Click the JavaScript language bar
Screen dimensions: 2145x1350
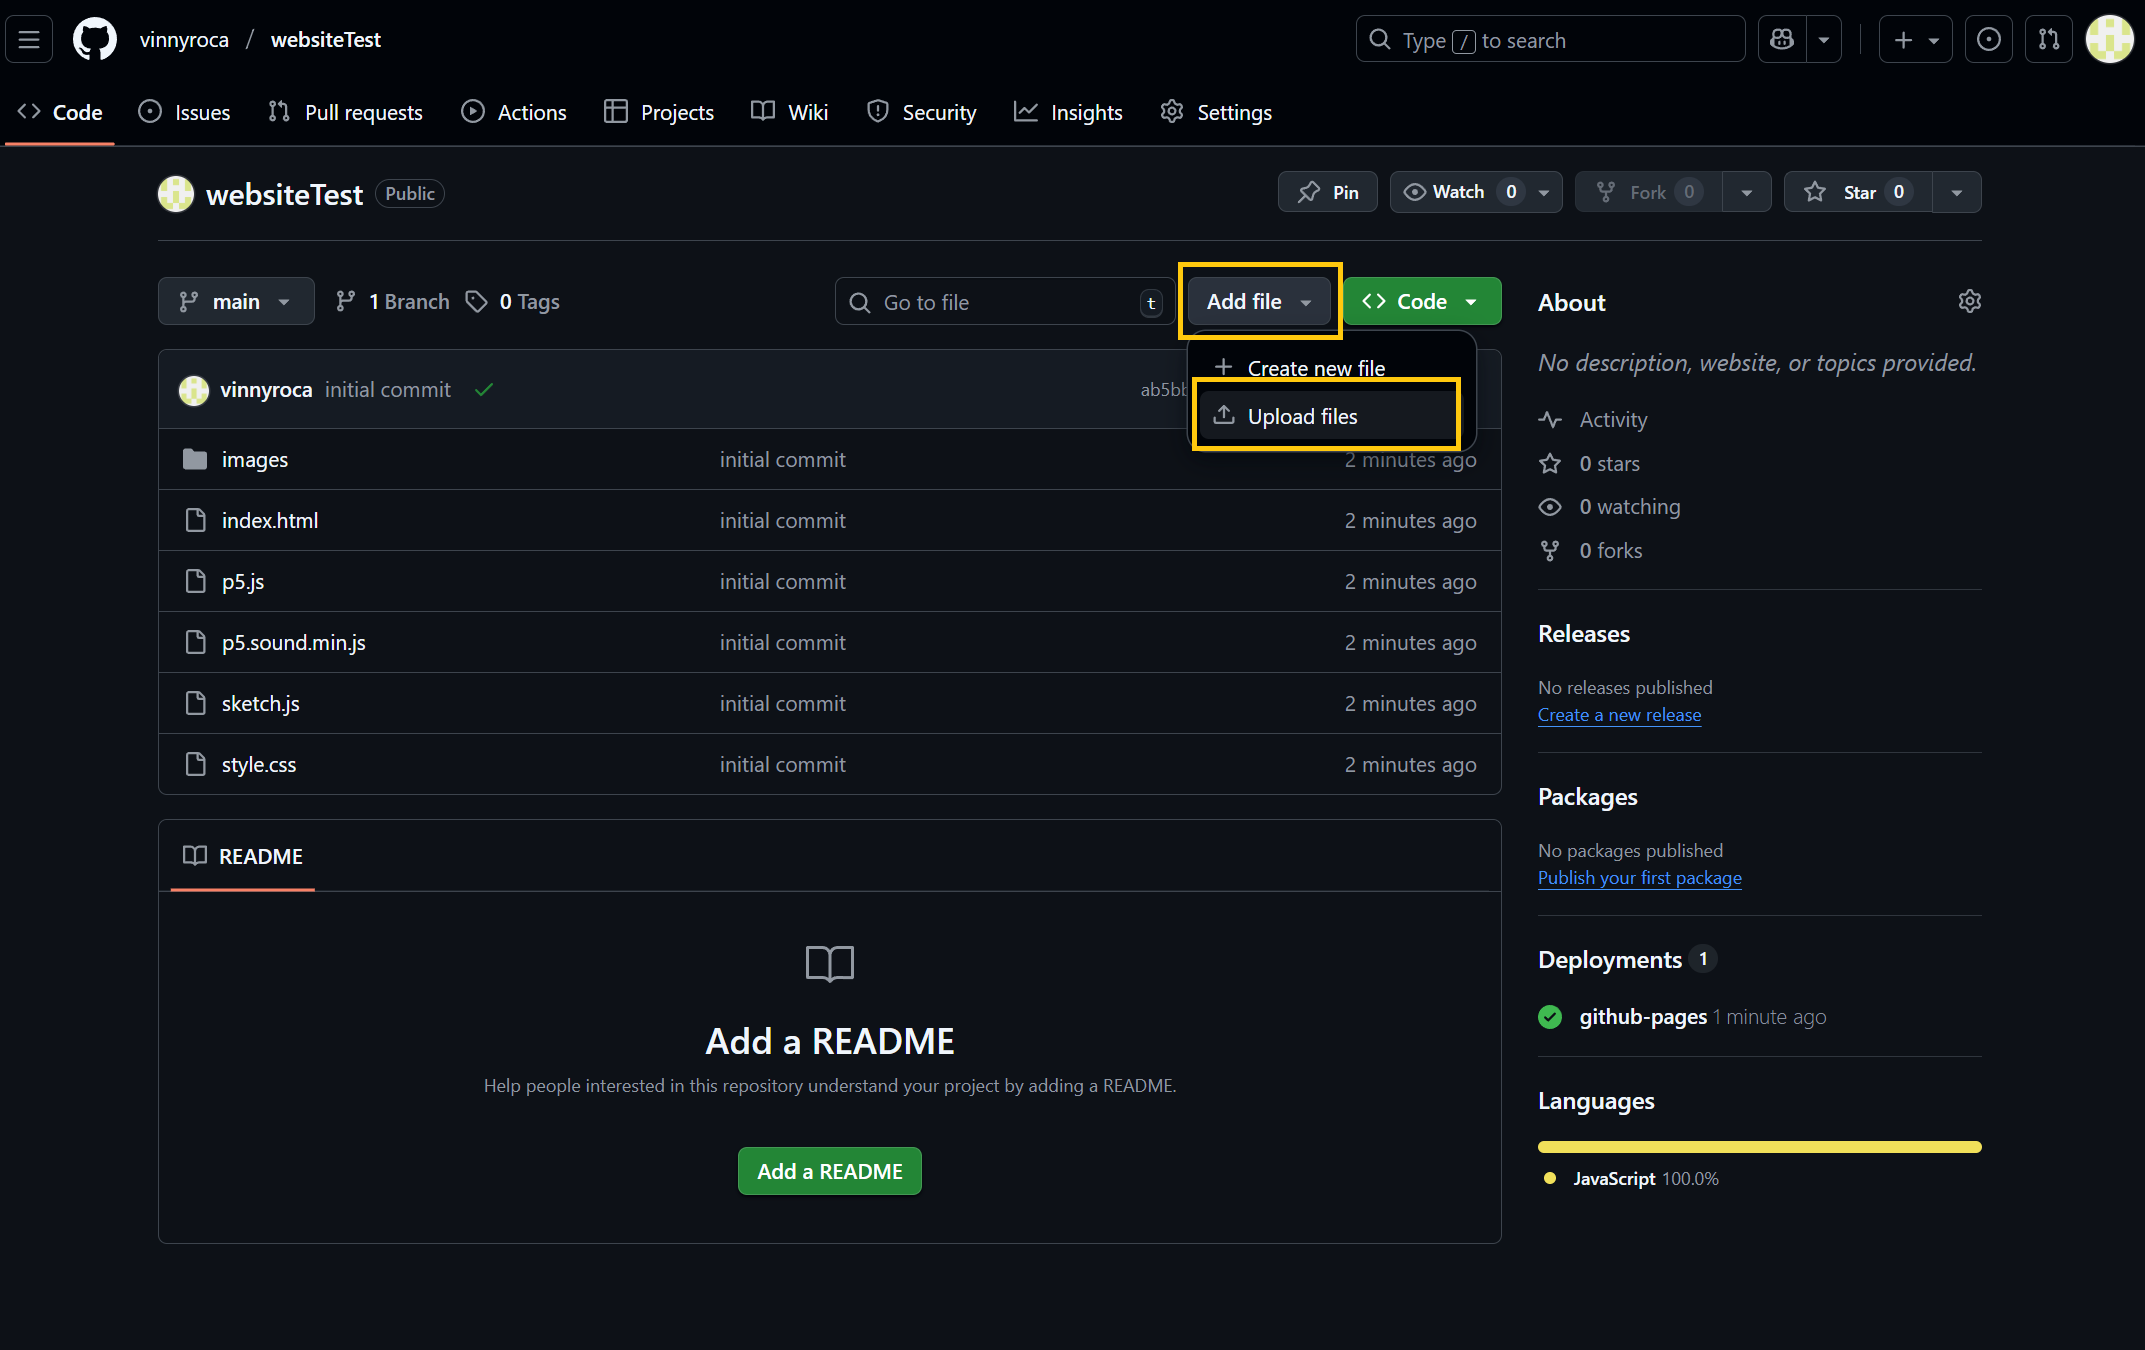1759,1147
